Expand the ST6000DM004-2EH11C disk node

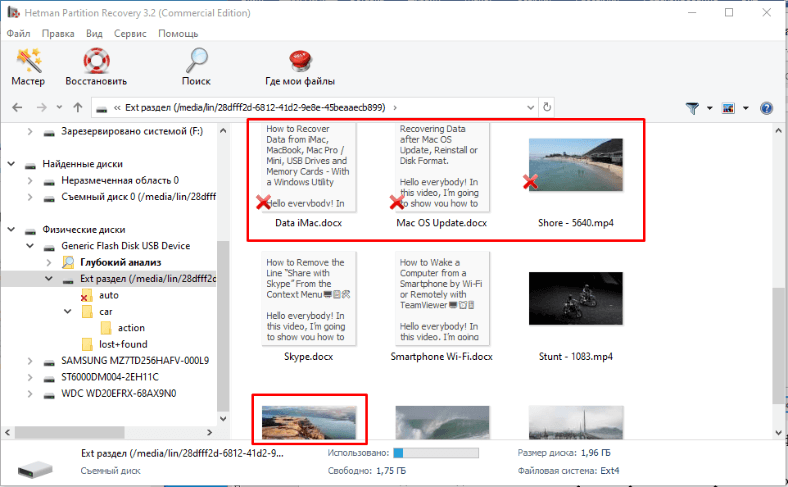pos(30,377)
